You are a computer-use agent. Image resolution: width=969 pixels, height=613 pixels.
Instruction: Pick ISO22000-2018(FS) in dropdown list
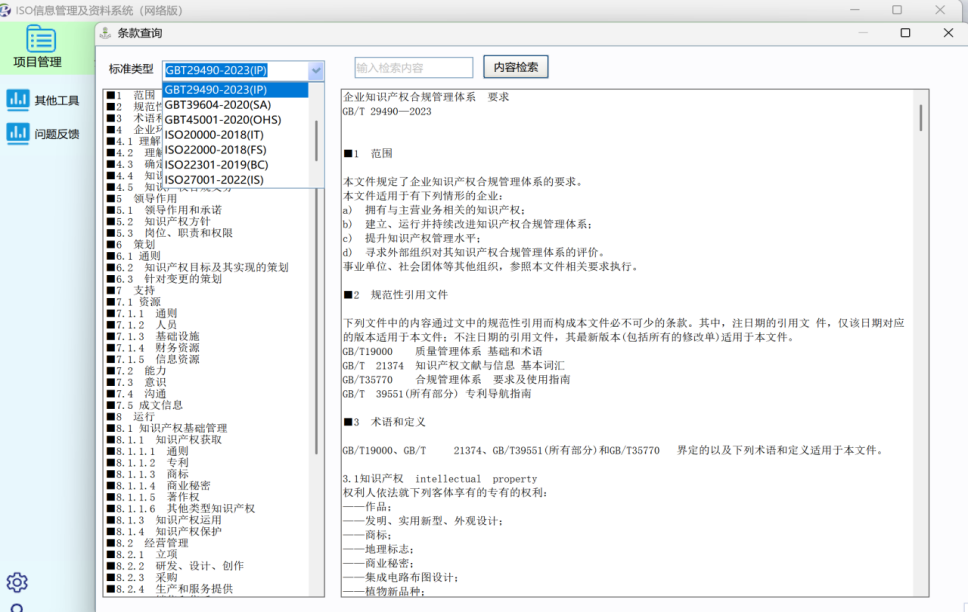pyautogui.click(x=215, y=150)
